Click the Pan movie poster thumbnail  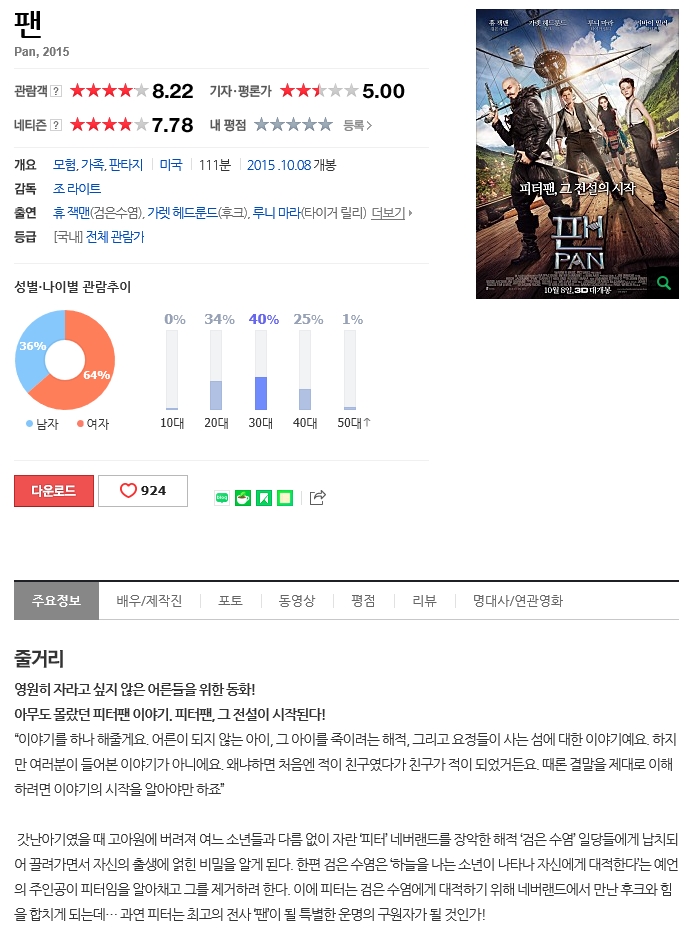(577, 154)
